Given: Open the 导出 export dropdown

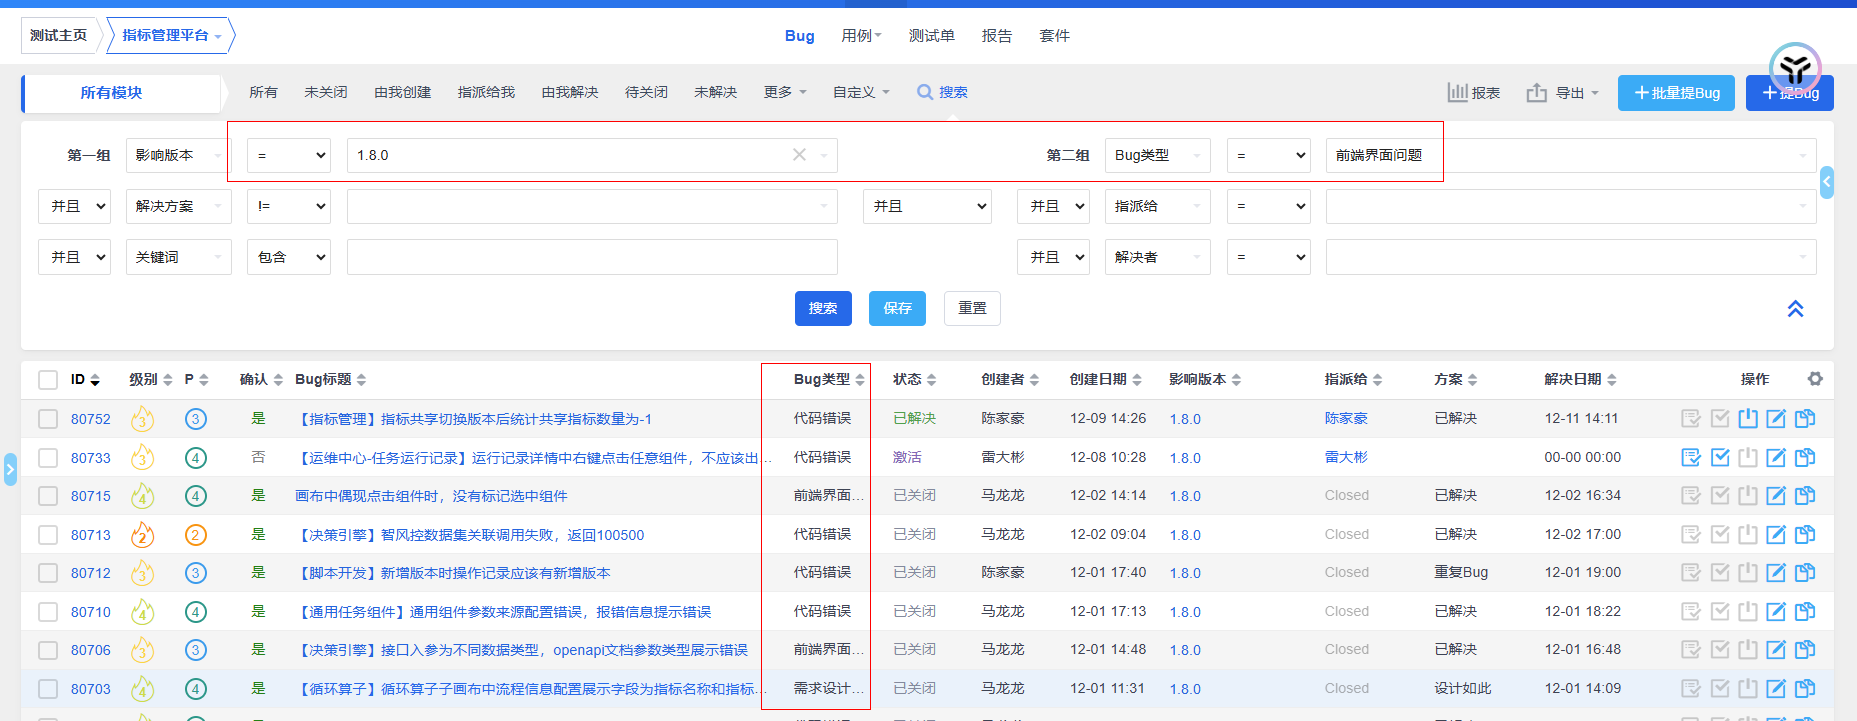Looking at the screenshot, I should click(1562, 93).
